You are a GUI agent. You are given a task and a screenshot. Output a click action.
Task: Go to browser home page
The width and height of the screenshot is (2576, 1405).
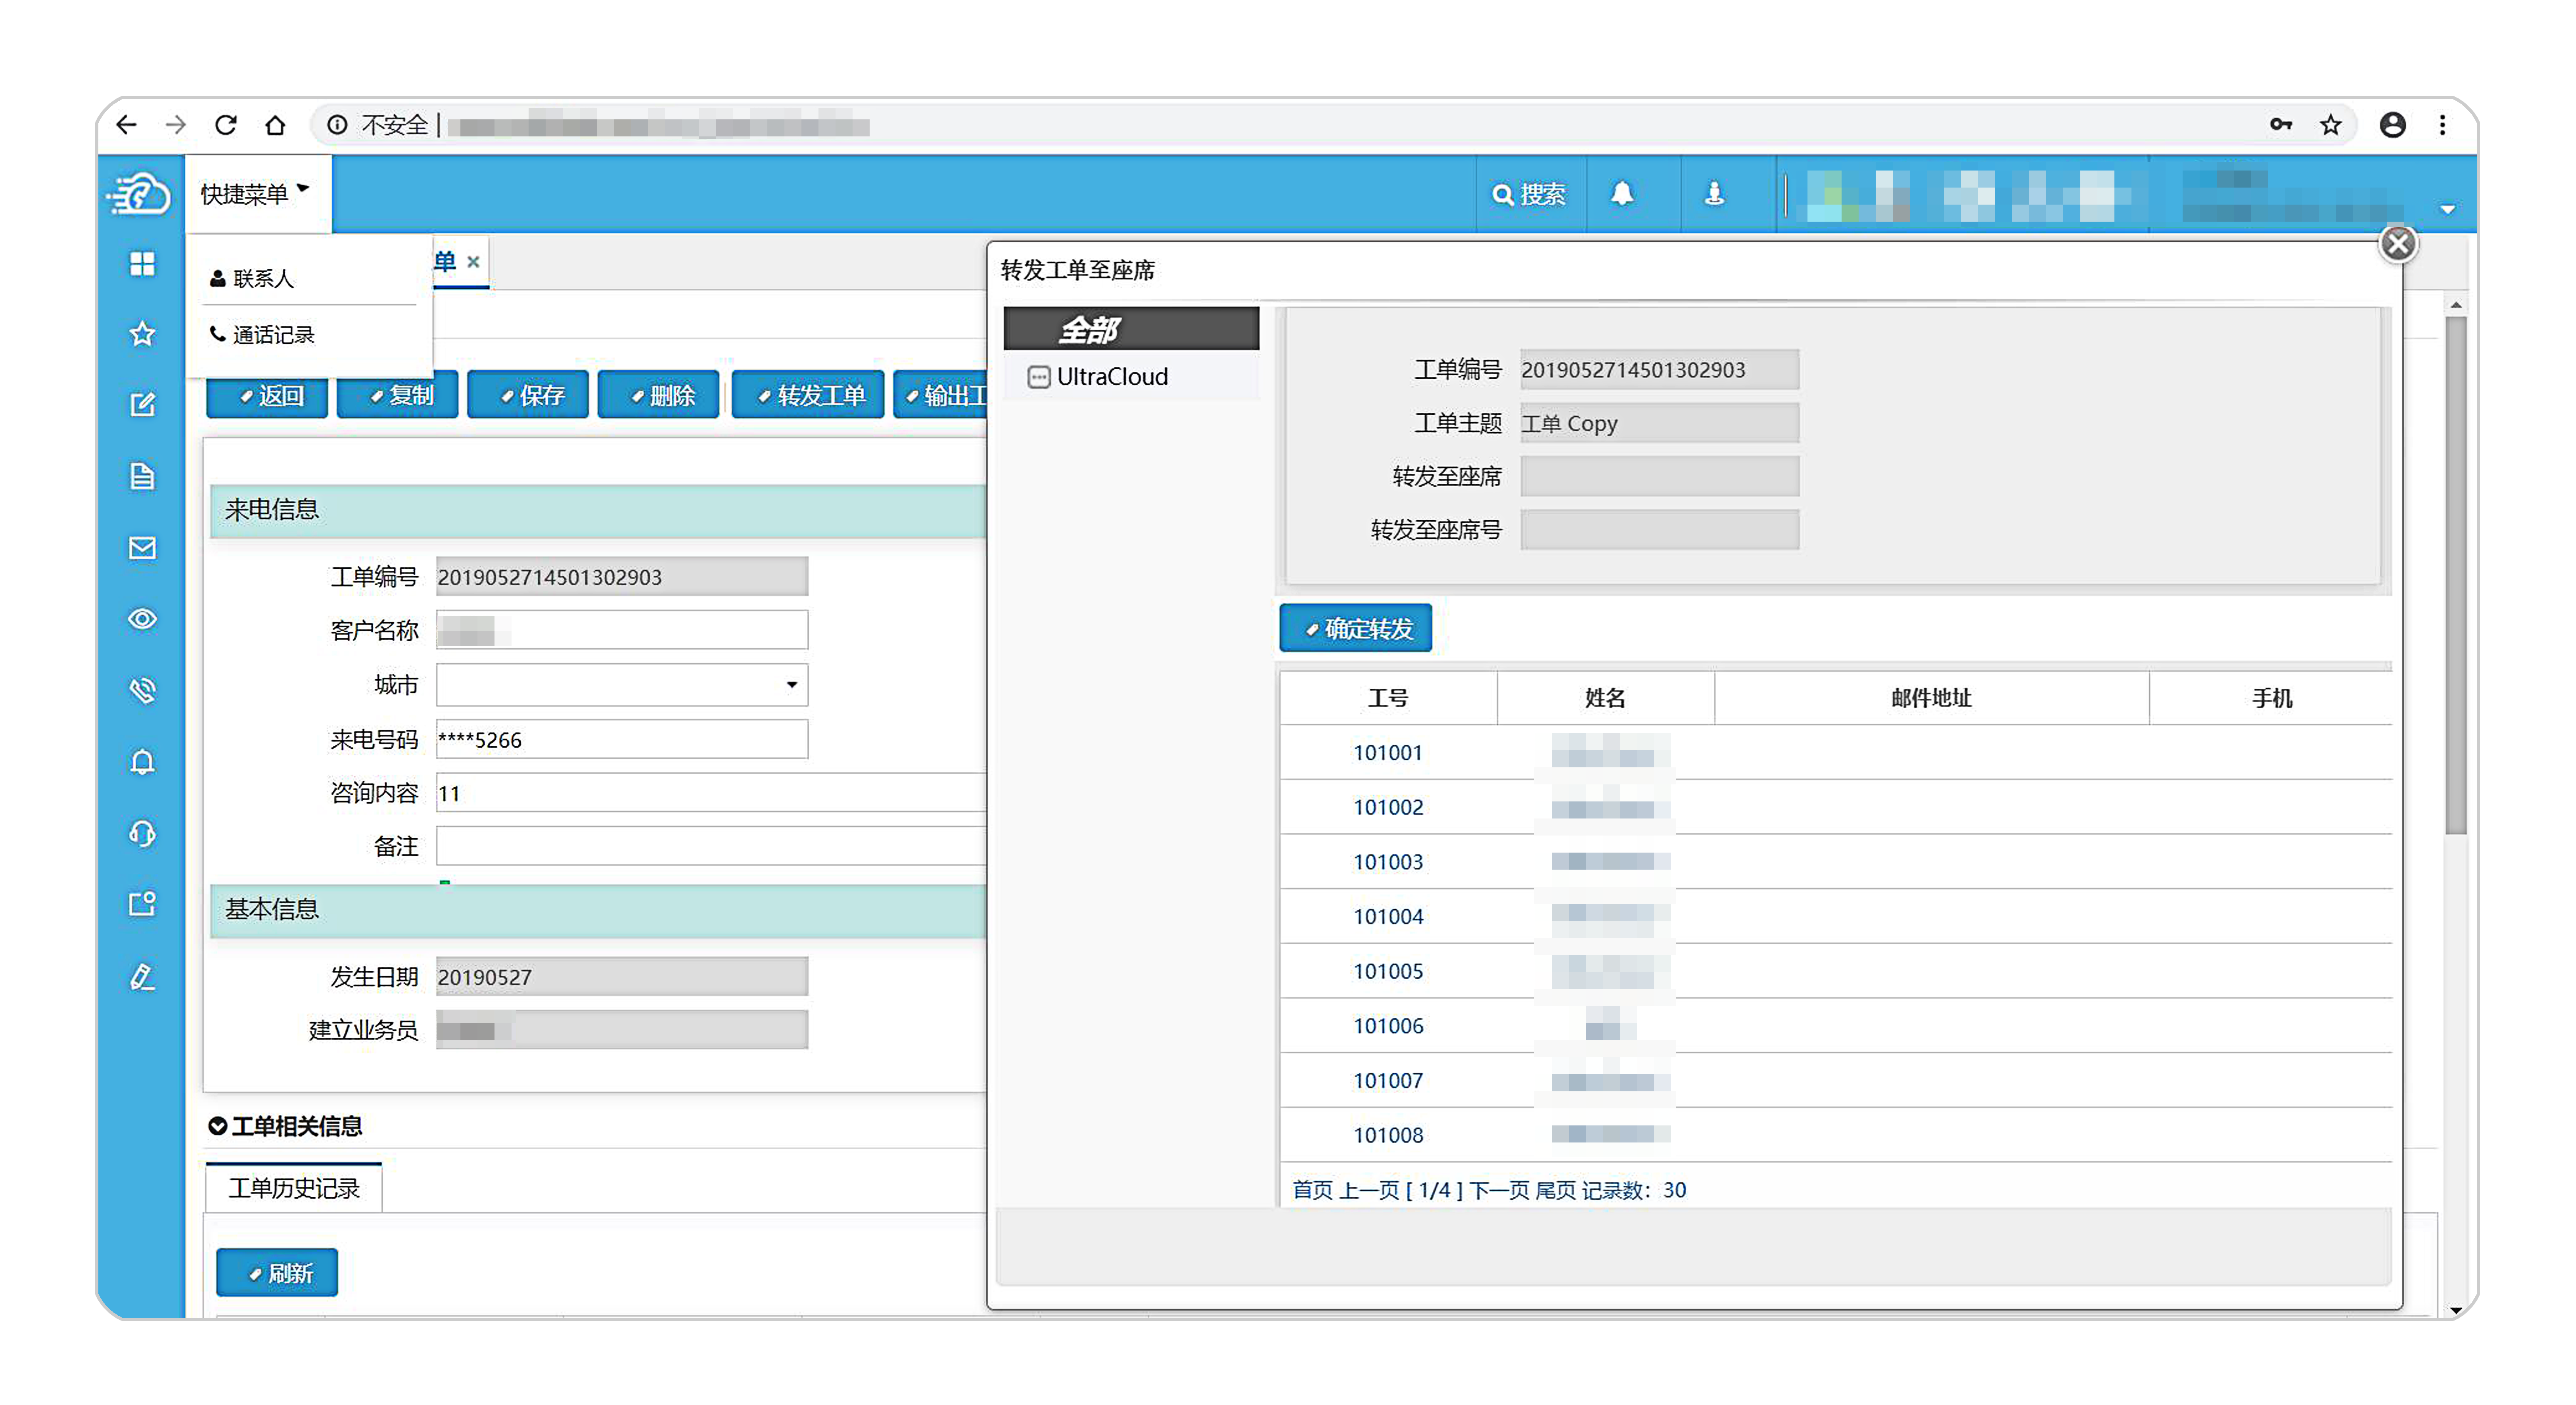click(275, 125)
